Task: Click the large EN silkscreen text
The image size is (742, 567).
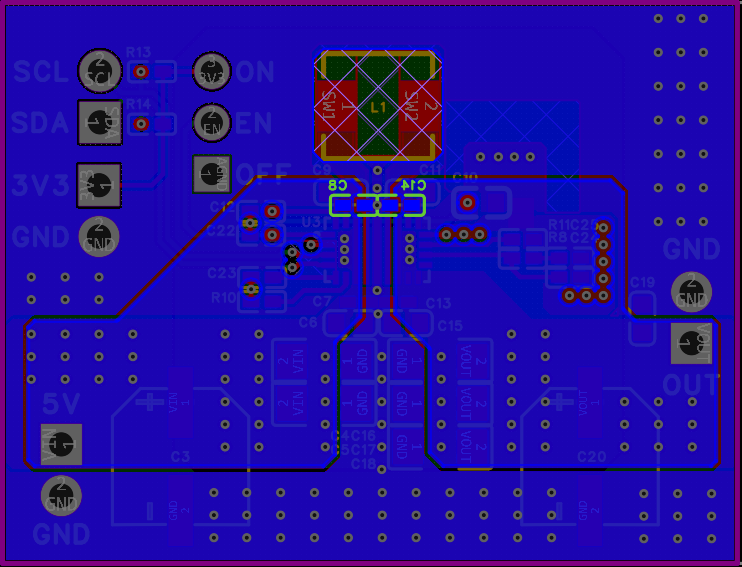Action: (254, 123)
